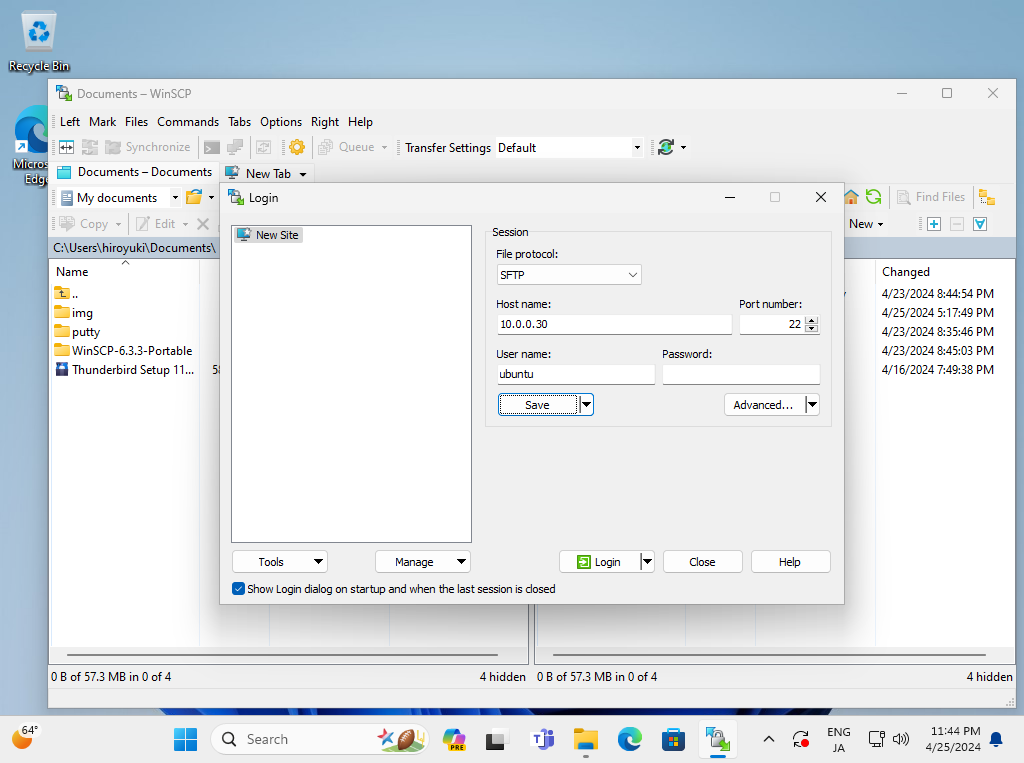Click the Advanced... button
This screenshot has height=763, width=1024.
point(764,405)
